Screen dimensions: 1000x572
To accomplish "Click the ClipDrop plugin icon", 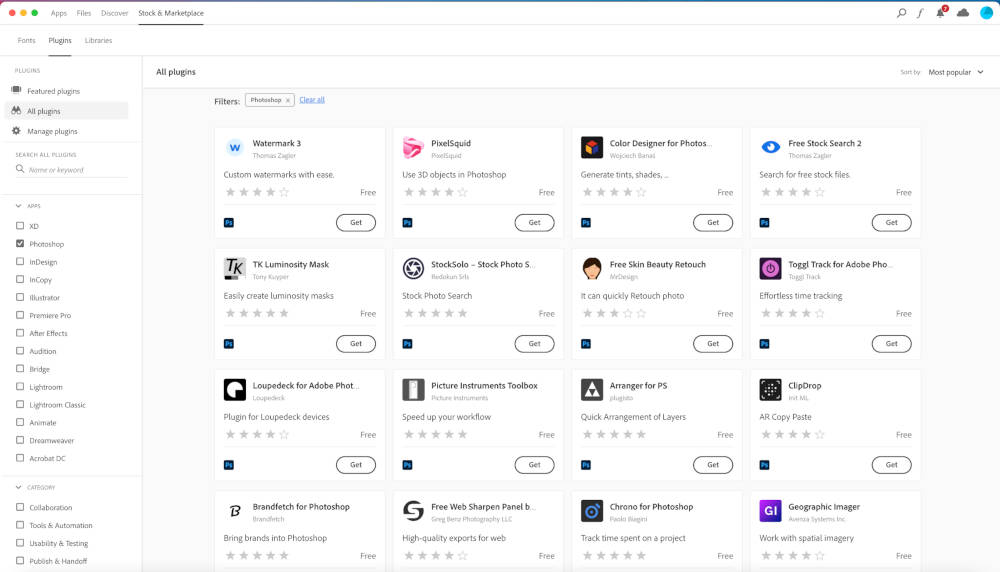I will [x=770, y=390].
